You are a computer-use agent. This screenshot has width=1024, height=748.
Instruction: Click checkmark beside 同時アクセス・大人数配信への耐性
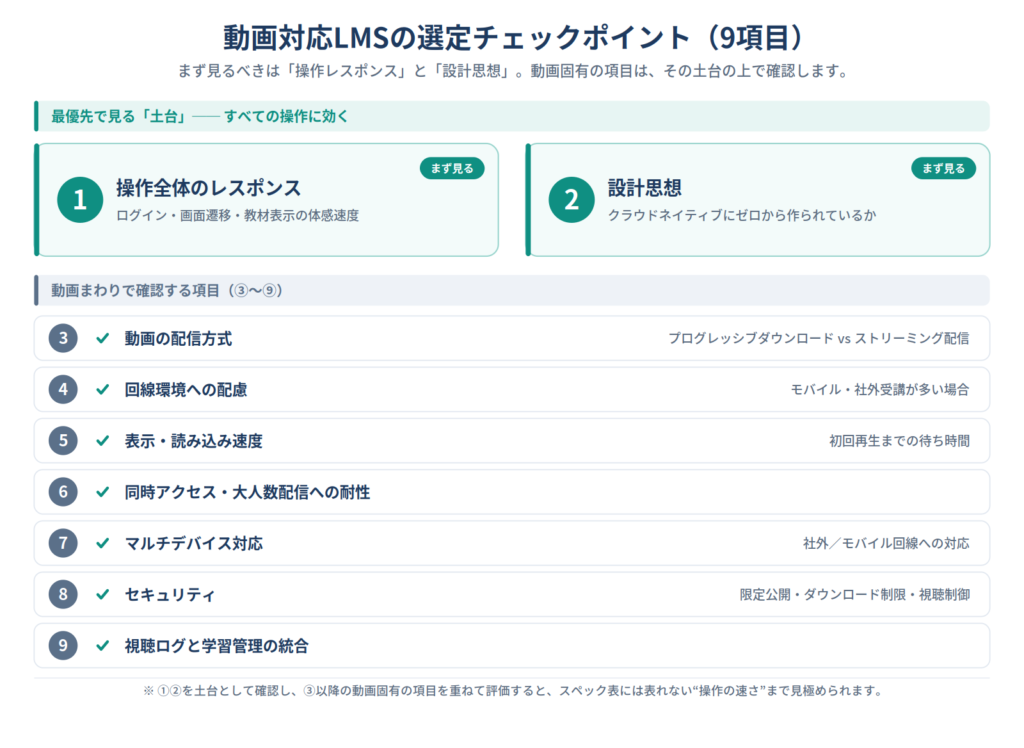click(x=103, y=492)
